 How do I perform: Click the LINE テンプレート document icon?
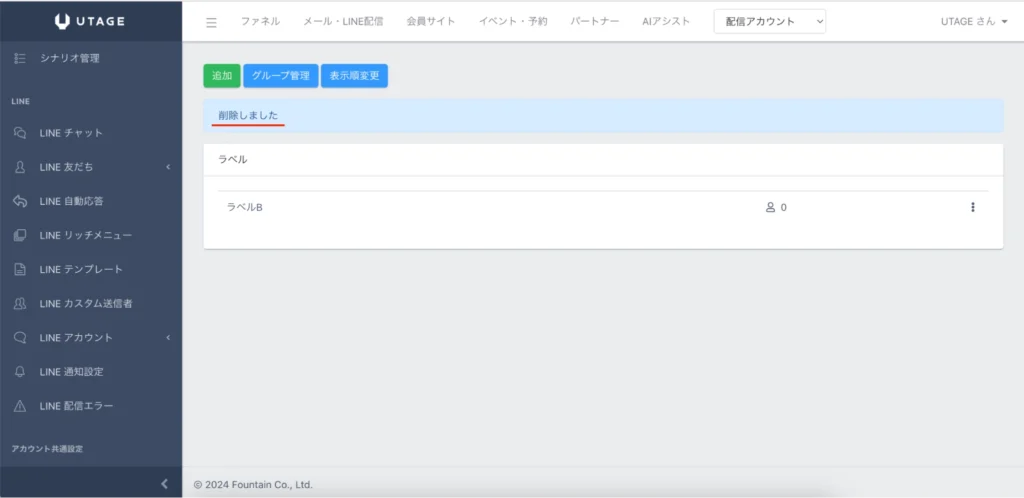tap(20, 270)
